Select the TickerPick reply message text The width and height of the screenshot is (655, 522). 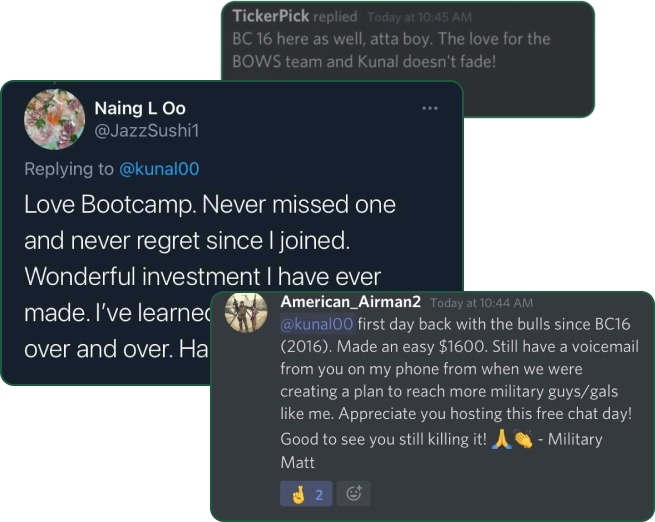[x=391, y=50]
